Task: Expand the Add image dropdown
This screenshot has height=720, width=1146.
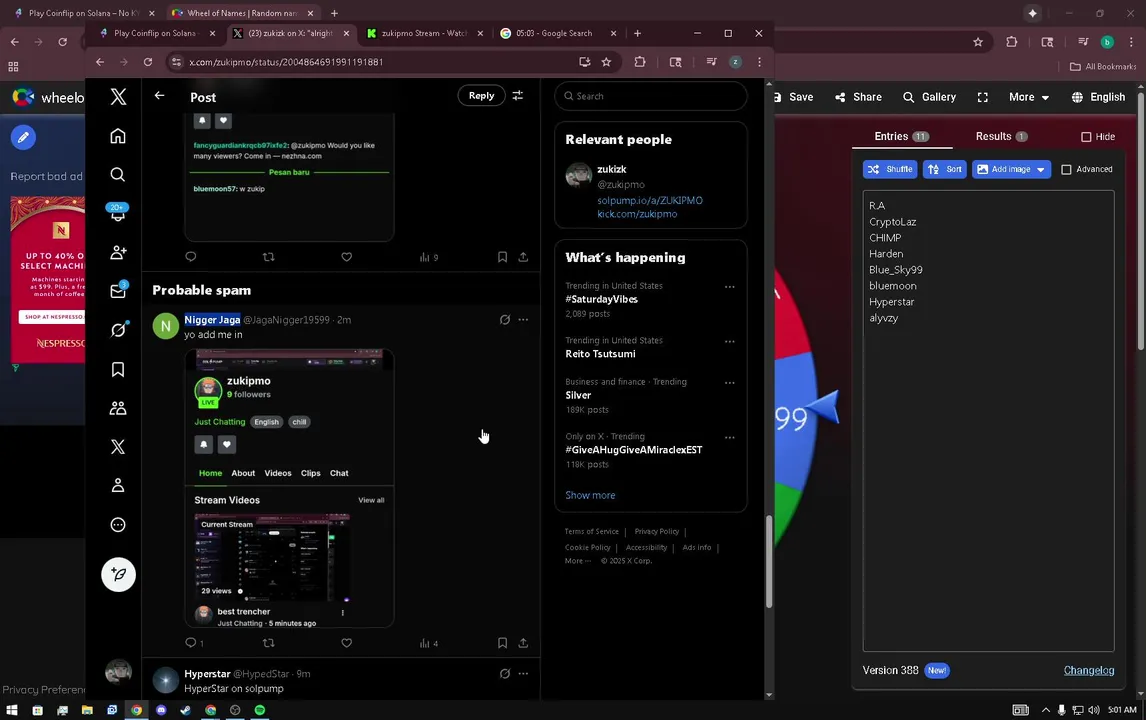Action: coord(1041,170)
